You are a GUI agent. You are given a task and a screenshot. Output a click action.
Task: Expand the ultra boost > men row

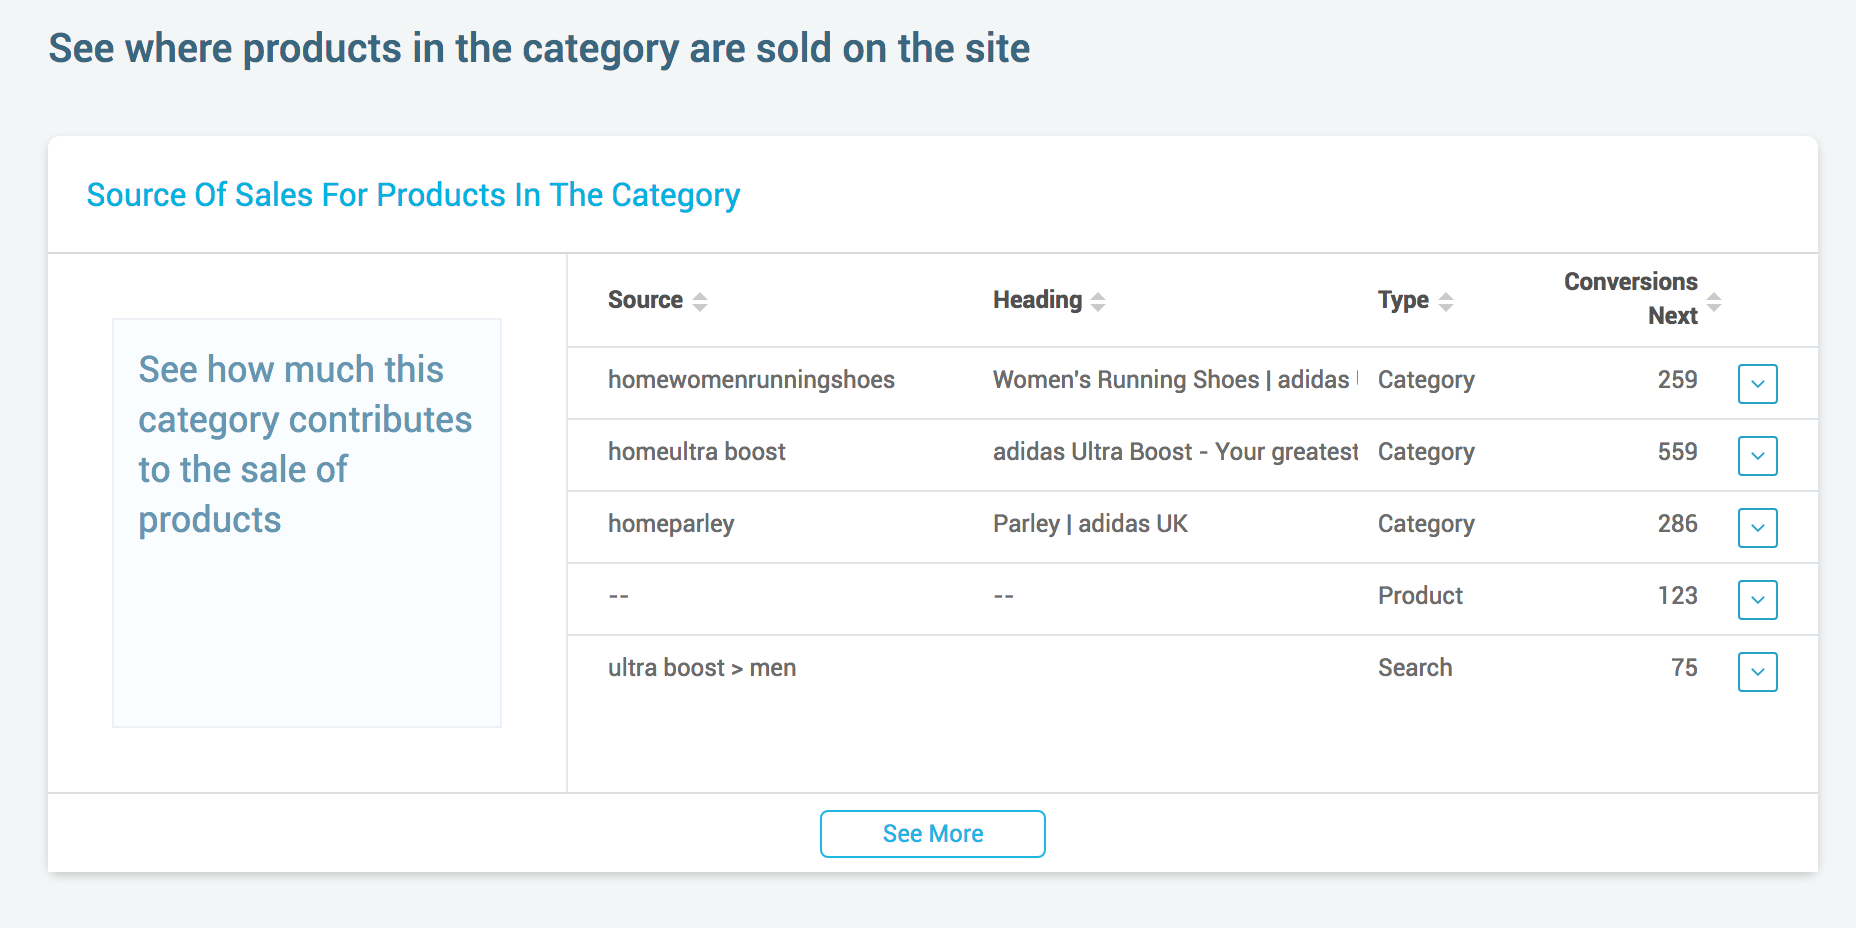[1757, 672]
